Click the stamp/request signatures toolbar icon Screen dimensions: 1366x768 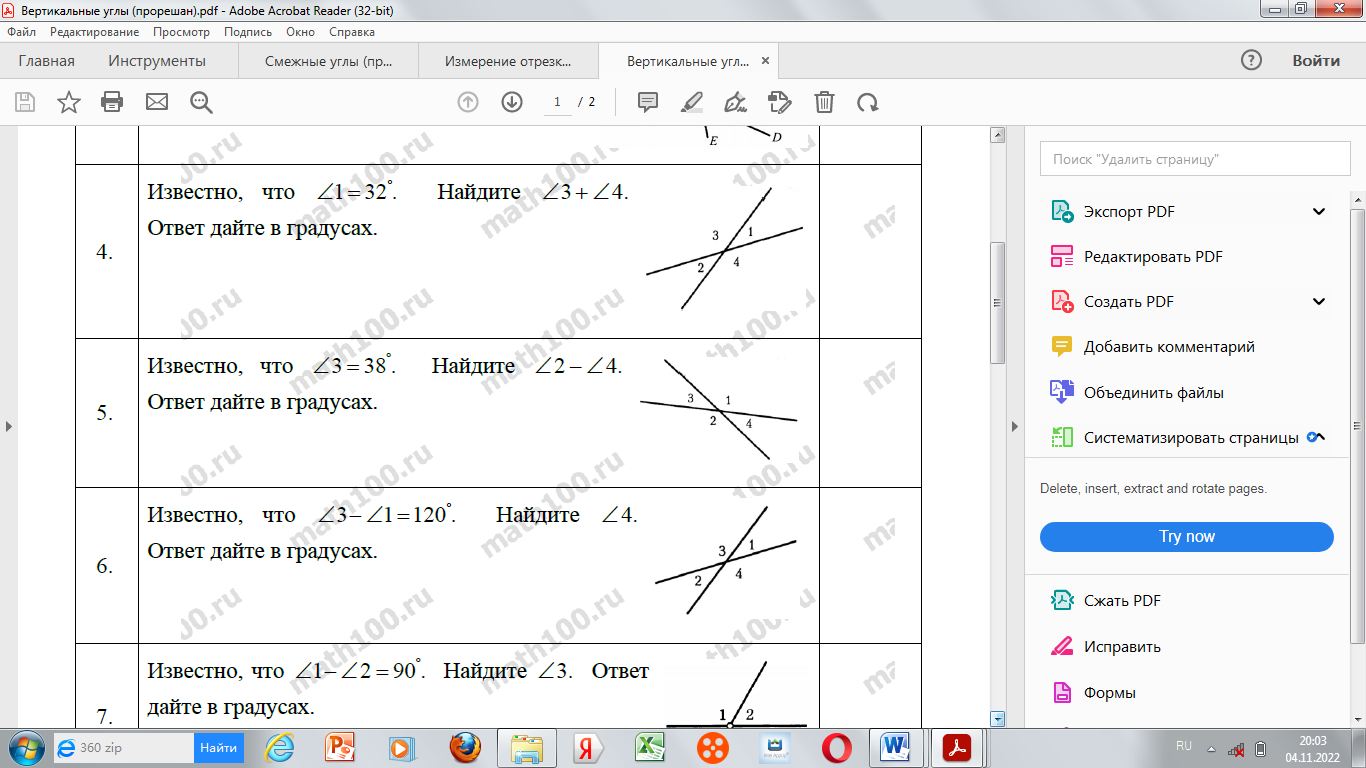[x=779, y=102]
